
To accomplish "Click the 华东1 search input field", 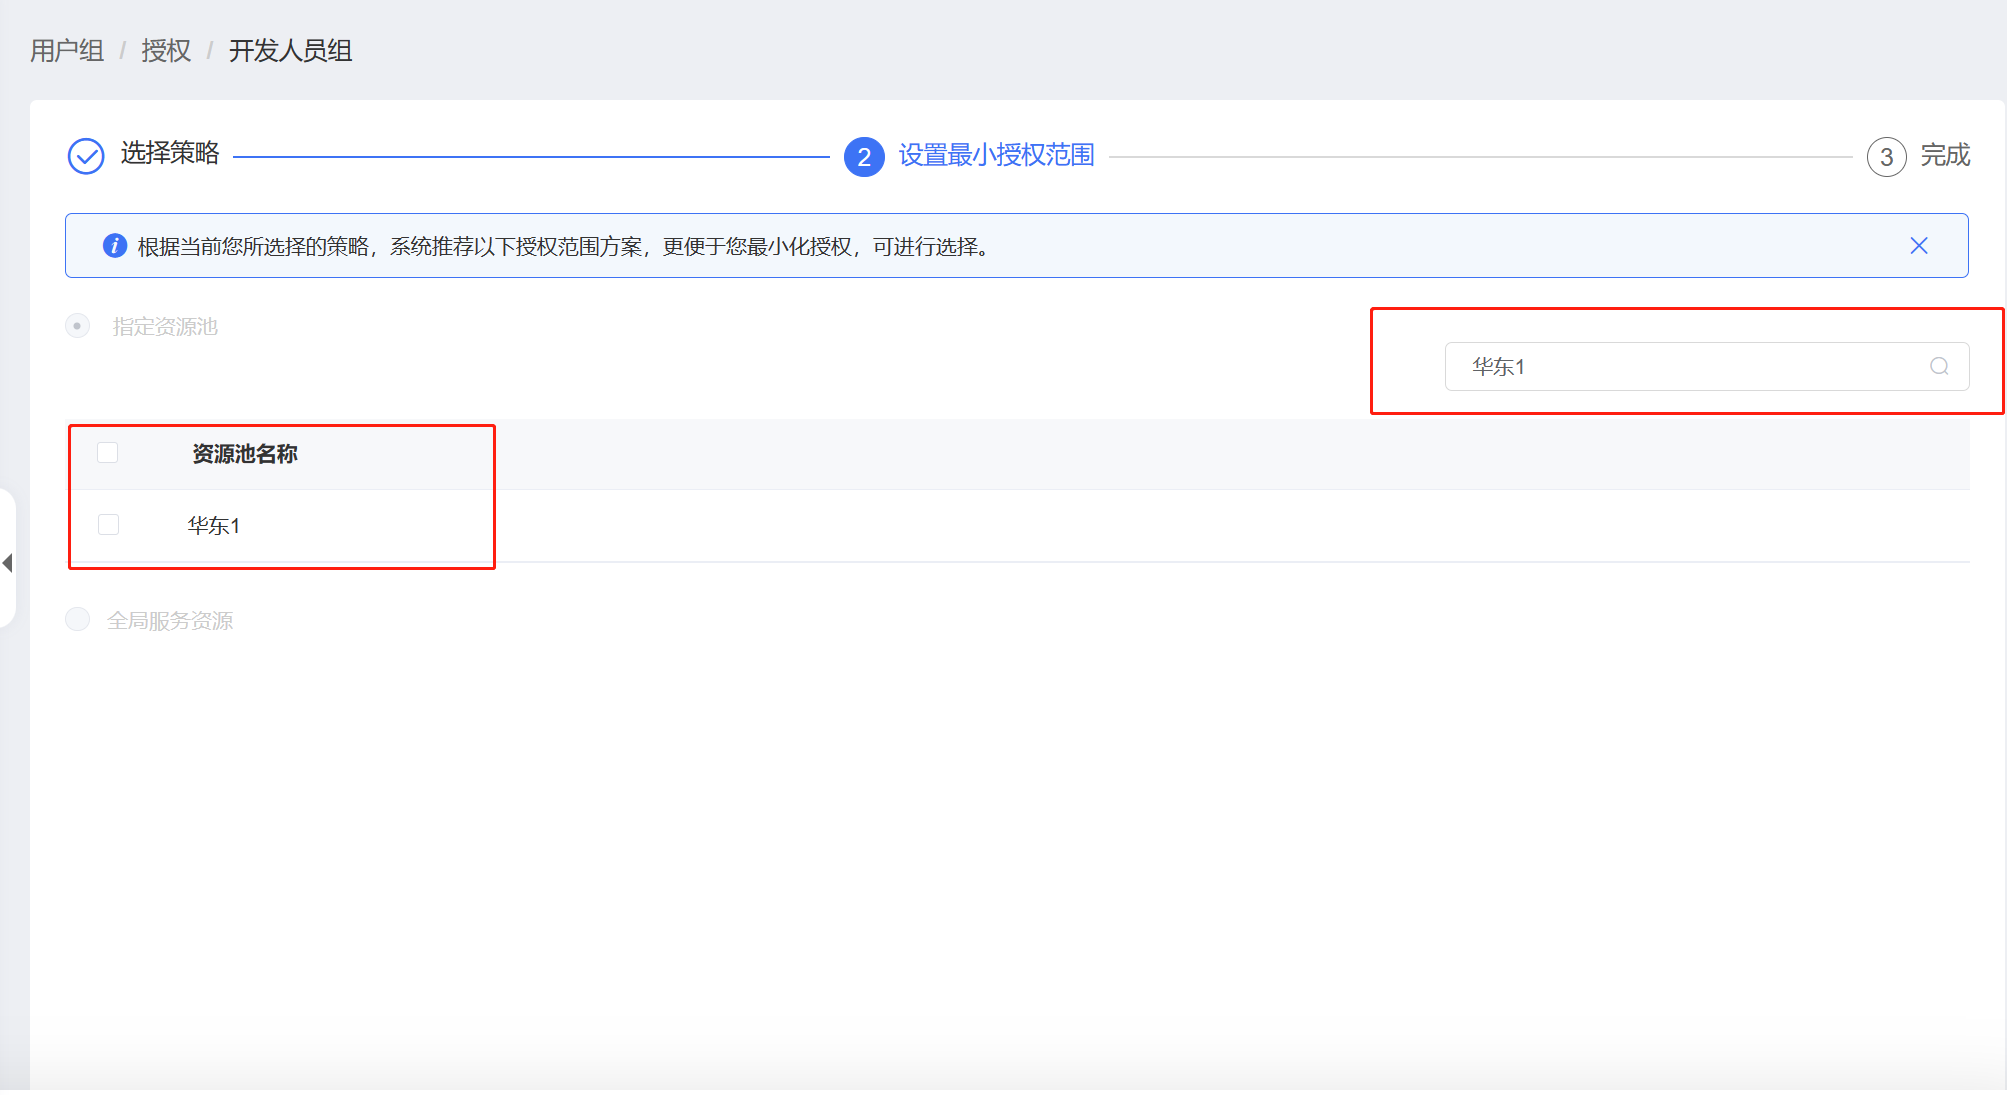I will click(1706, 367).
